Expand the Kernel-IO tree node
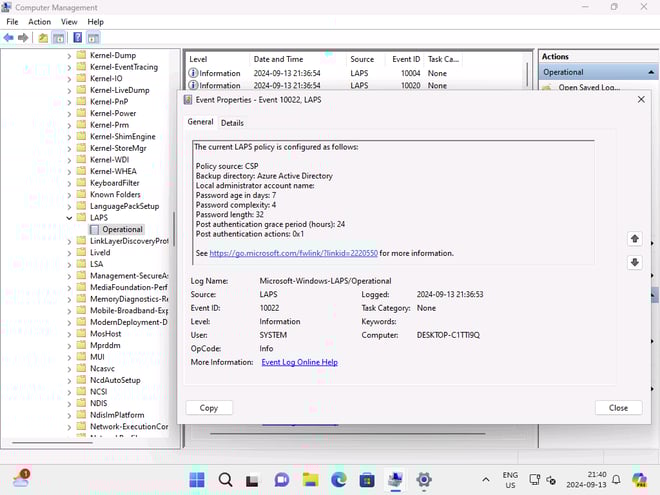 point(69,79)
